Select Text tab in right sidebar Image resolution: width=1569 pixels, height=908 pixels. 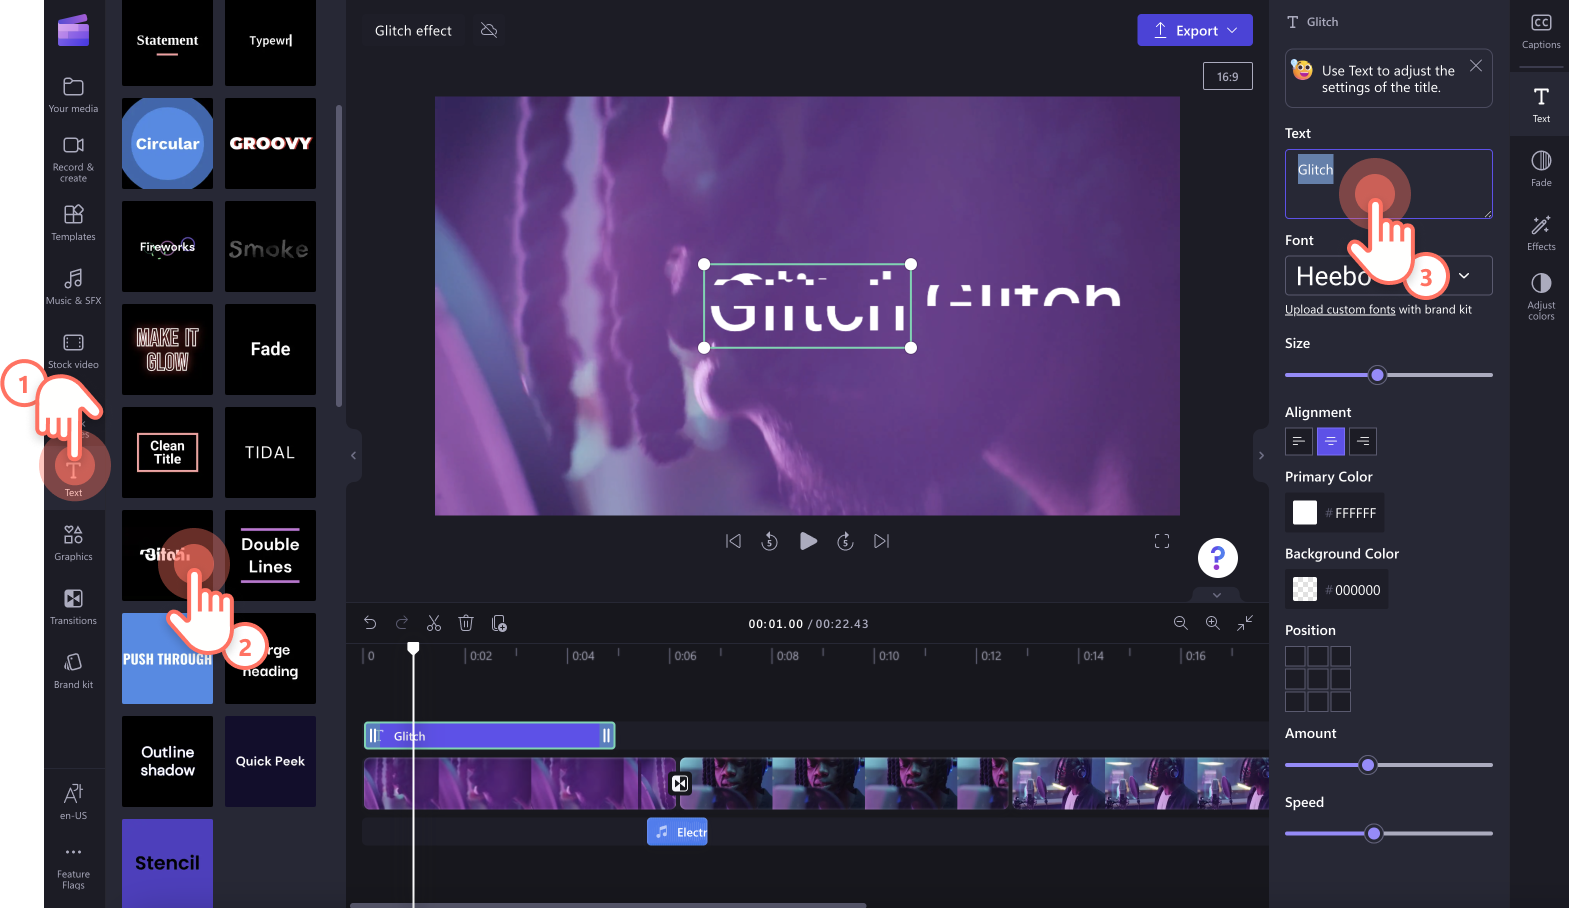1541,104
